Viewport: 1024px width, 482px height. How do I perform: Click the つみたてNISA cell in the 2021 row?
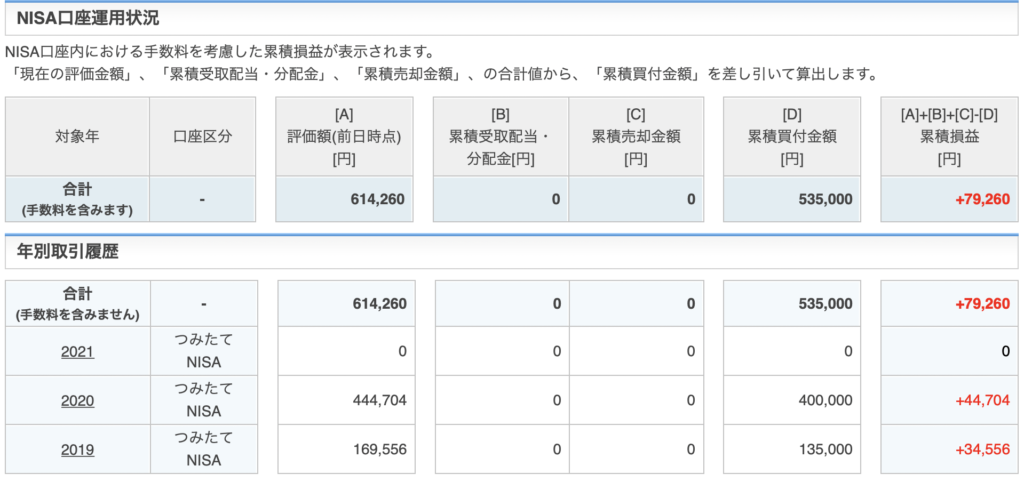[203, 351]
